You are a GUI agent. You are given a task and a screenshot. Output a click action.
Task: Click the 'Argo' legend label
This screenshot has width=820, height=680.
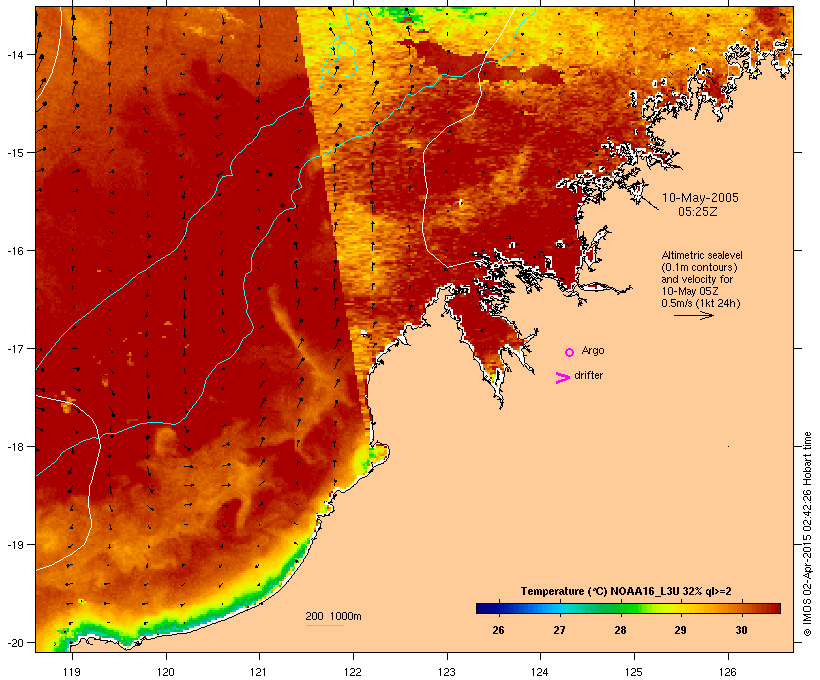pyautogui.click(x=593, y=350)
